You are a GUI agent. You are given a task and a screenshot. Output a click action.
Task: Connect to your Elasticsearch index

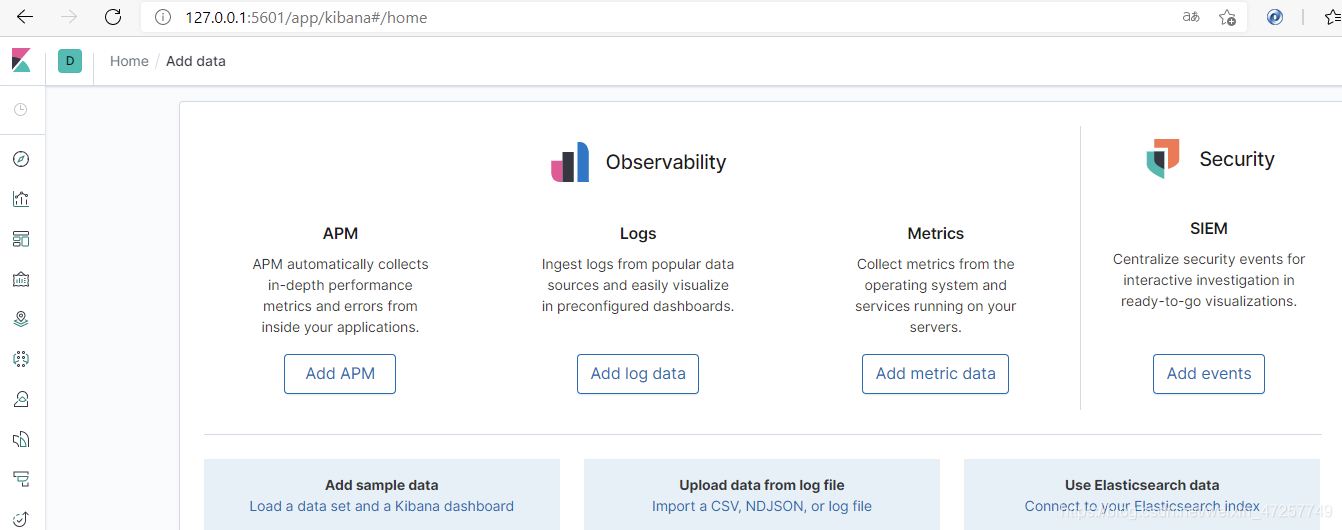click(1142, 506)
